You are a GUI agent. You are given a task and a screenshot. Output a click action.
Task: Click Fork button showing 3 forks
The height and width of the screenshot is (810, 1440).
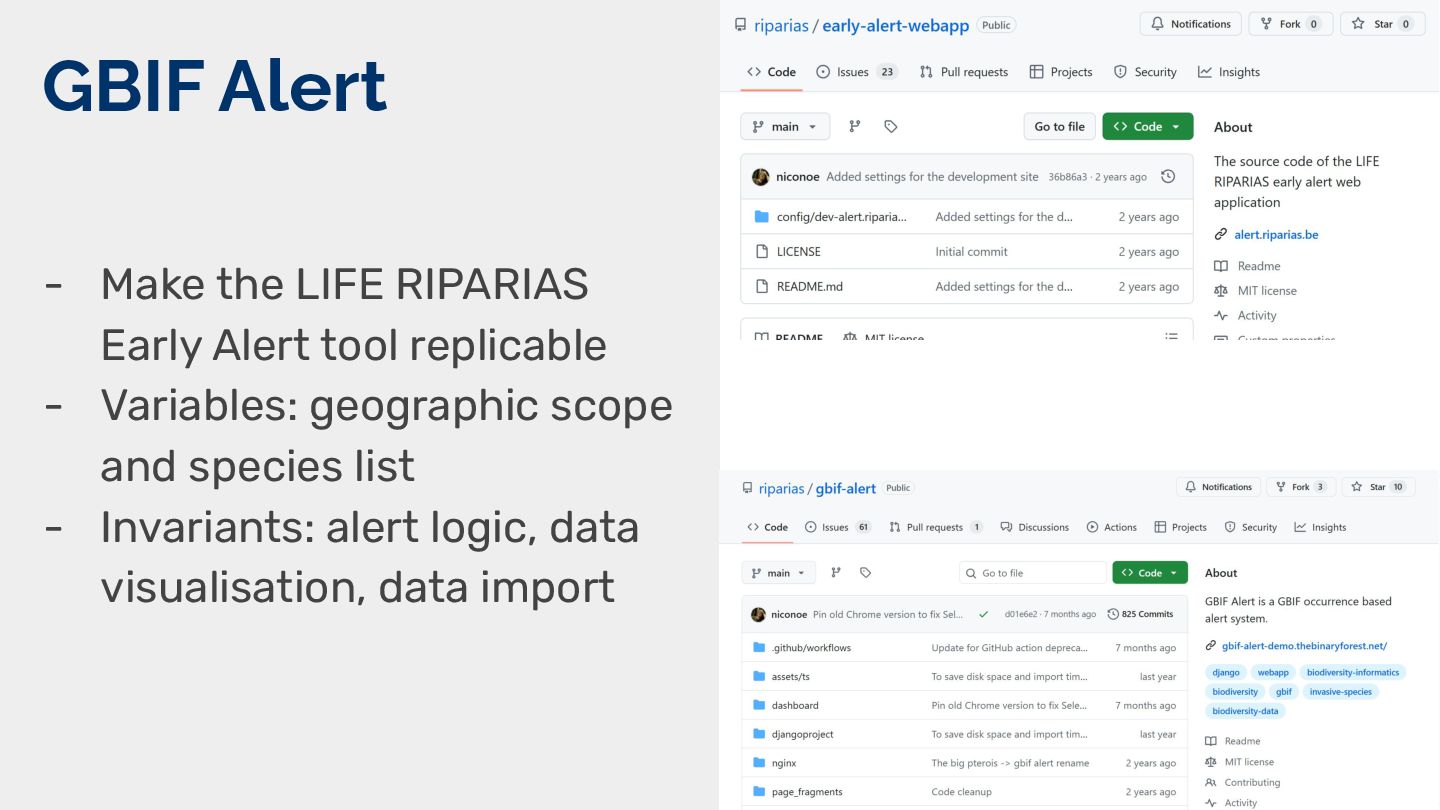point(1301,487)
